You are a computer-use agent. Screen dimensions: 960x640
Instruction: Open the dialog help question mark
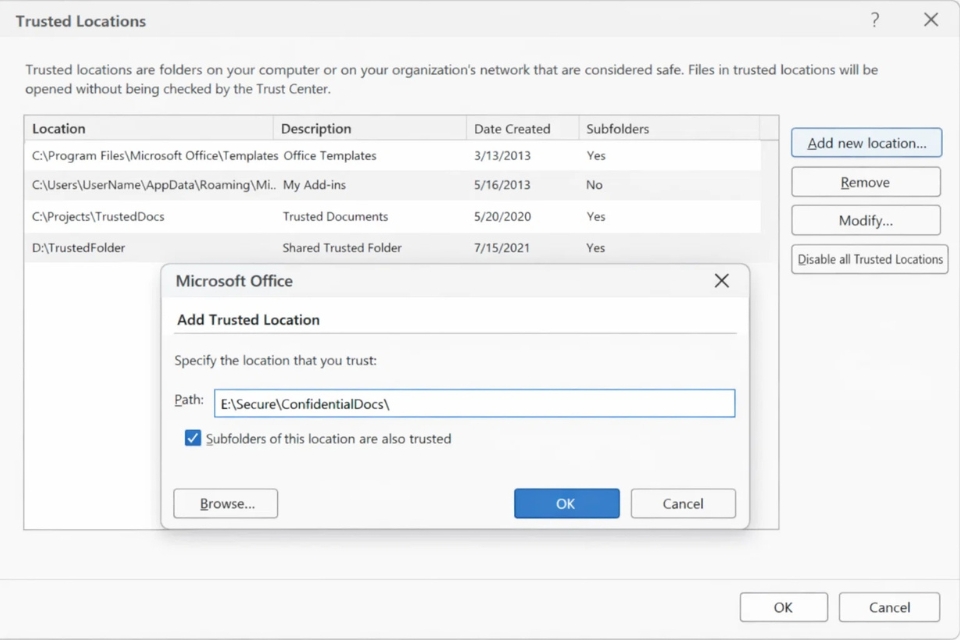coord(874,20)
